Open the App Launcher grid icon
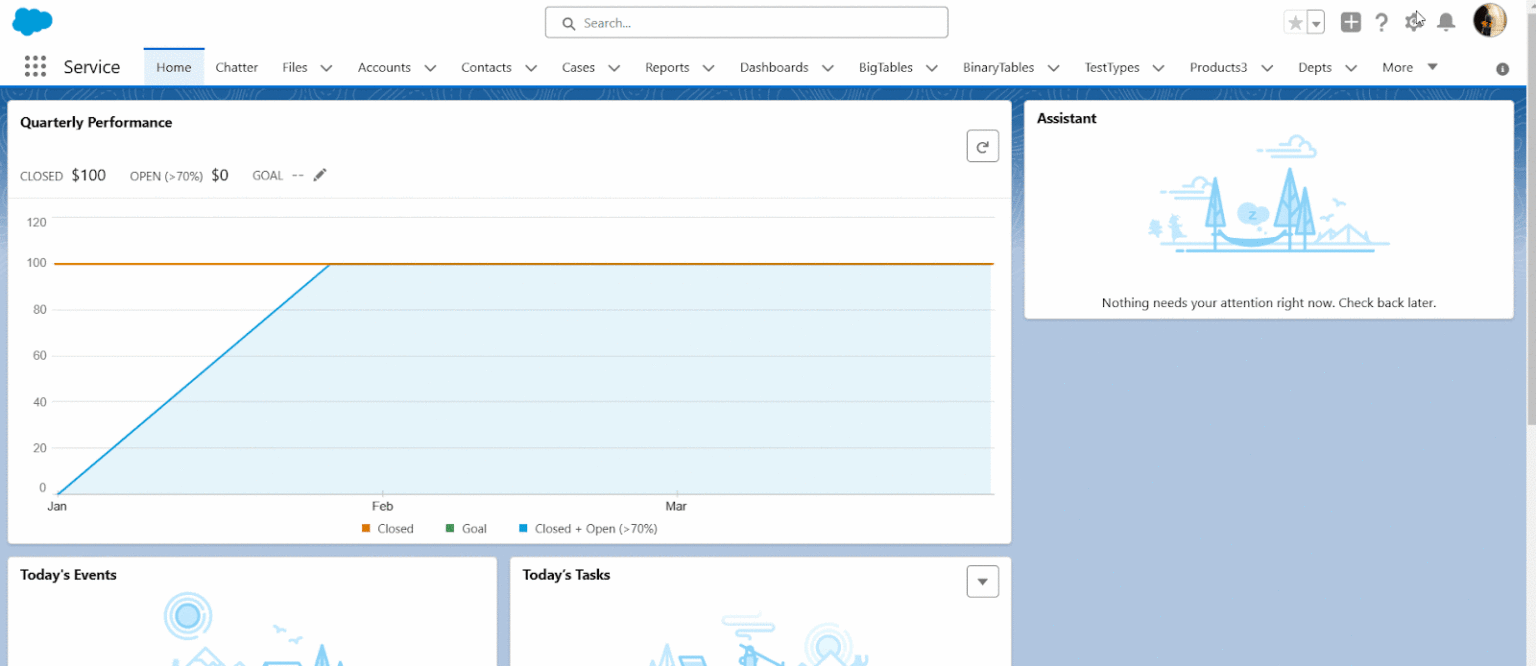1536x666 pixels. [35, 67]
